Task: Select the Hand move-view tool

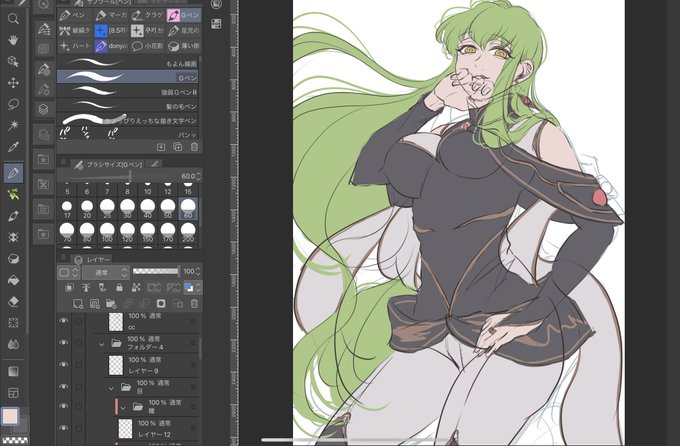Action: click(x=13, y=40)
